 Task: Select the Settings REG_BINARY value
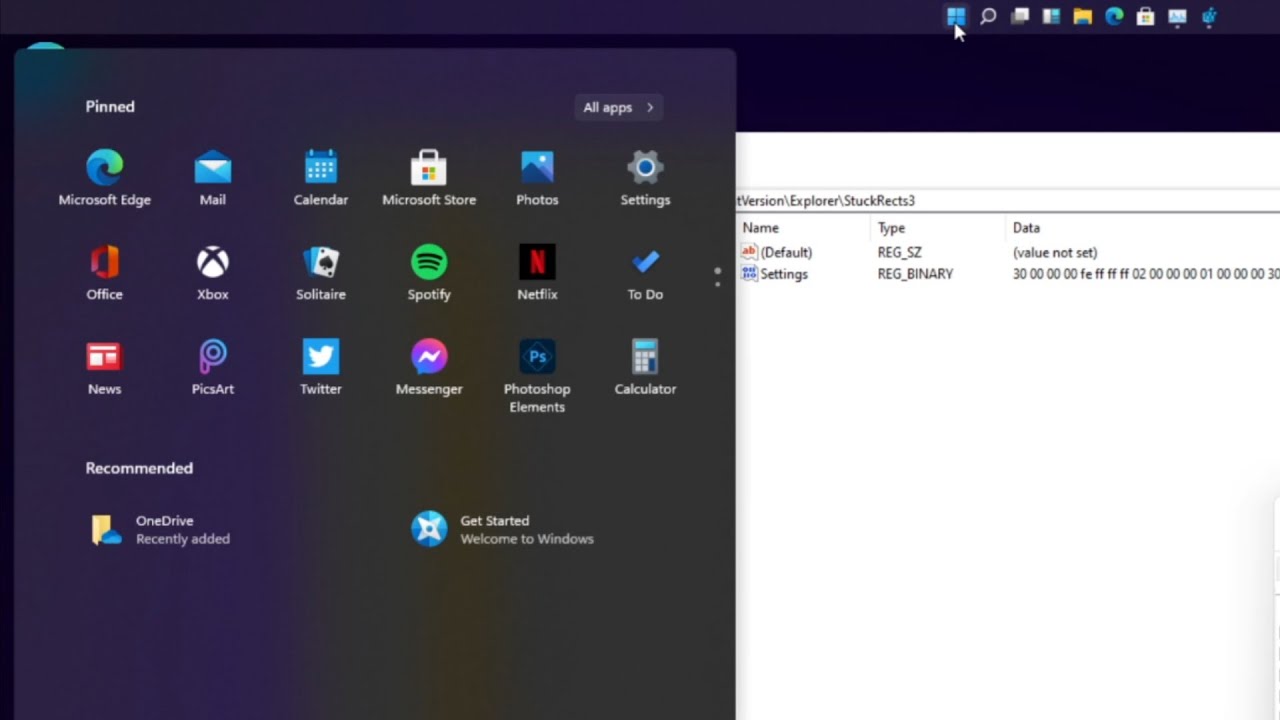click(775, 274)
